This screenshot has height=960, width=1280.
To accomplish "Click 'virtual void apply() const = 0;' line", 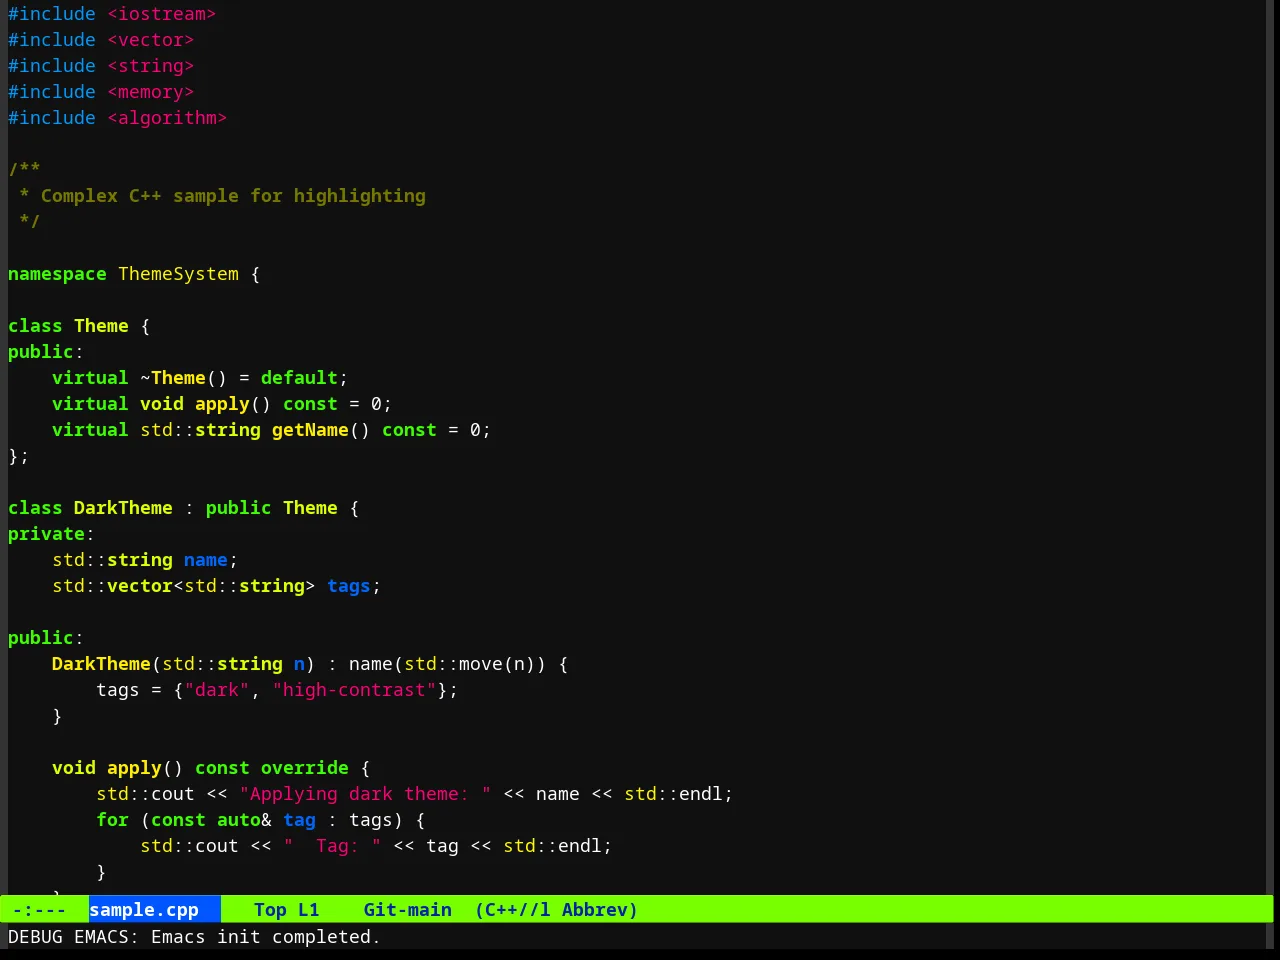I will (x=222, y=404).
